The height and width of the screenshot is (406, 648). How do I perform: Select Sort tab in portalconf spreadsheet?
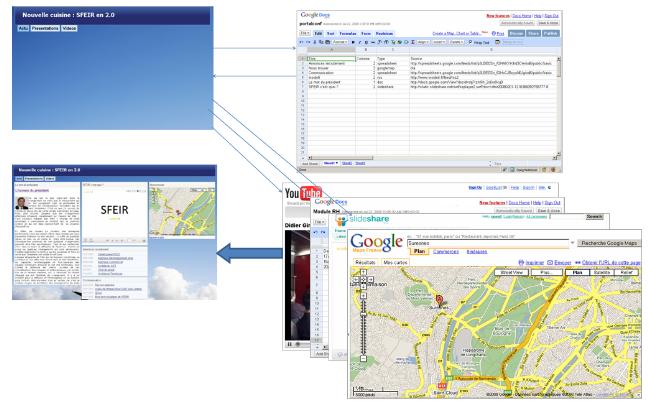pos(331,33)
